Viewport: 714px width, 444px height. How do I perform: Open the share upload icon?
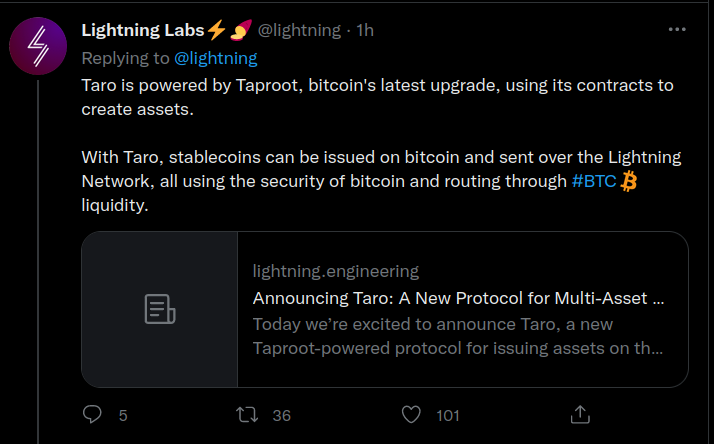click(x=580, y=414)
